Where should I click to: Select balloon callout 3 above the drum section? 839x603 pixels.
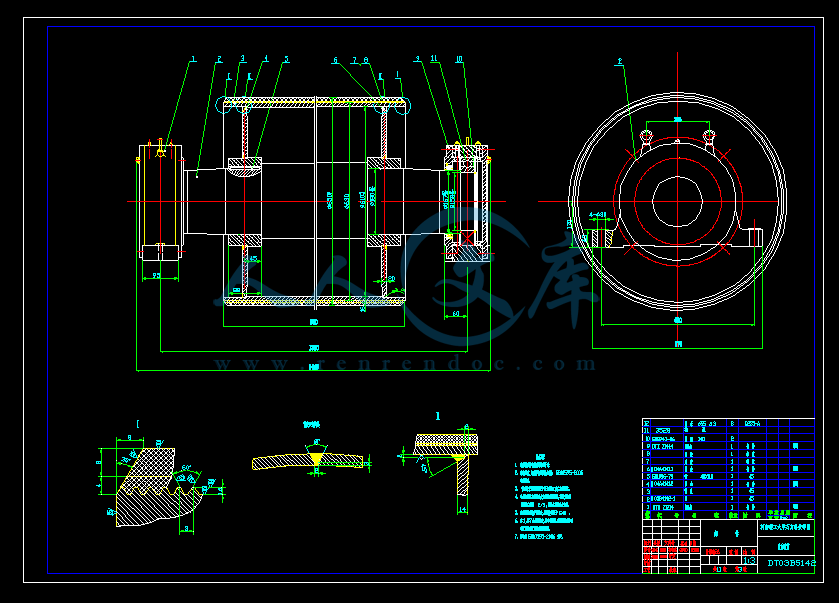point(242,58)
